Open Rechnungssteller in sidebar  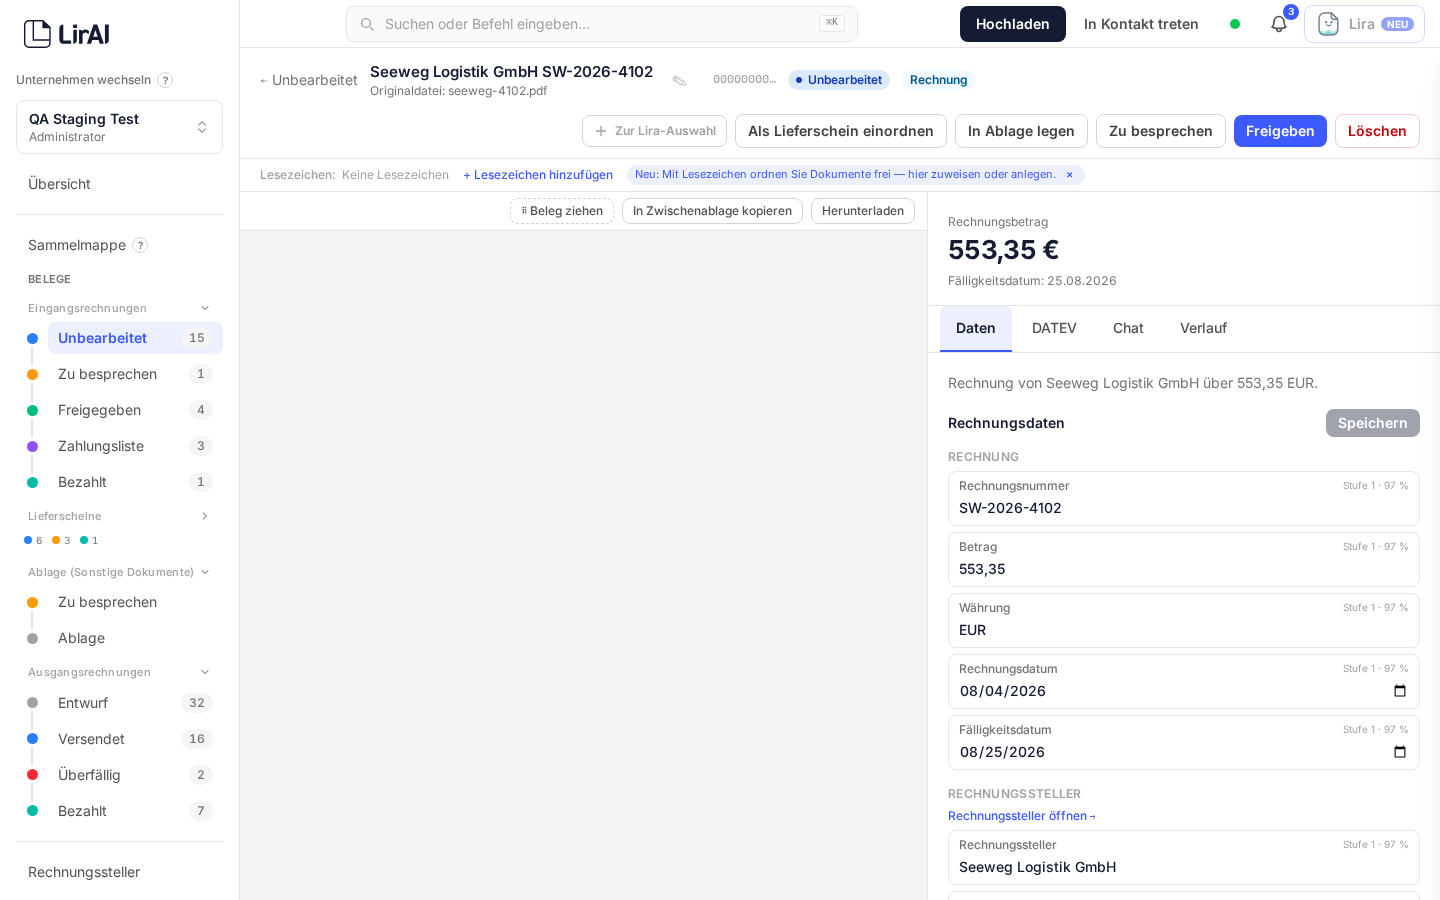[x=119, y=872]
